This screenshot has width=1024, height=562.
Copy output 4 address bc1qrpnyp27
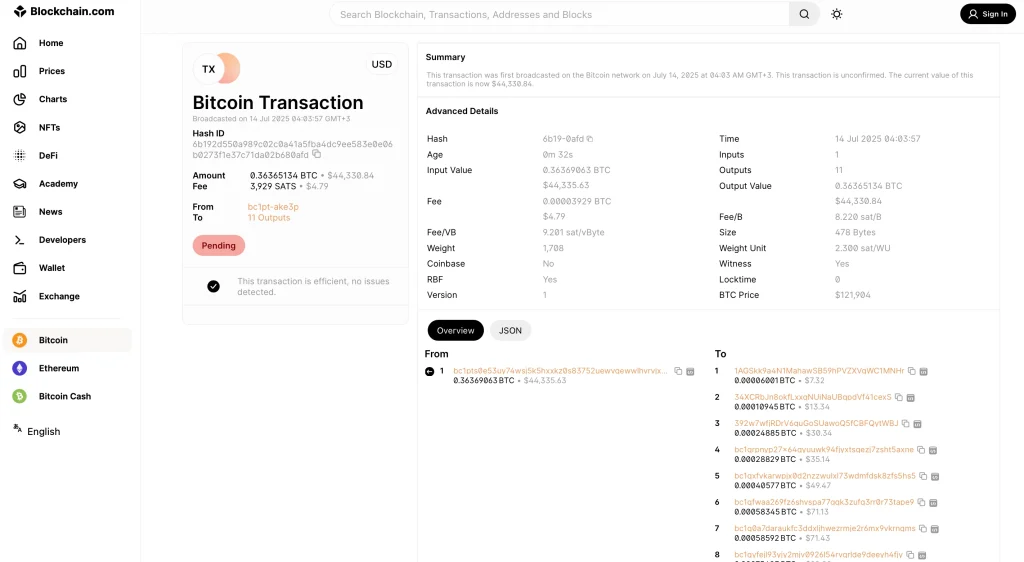[x=921, y=450]
